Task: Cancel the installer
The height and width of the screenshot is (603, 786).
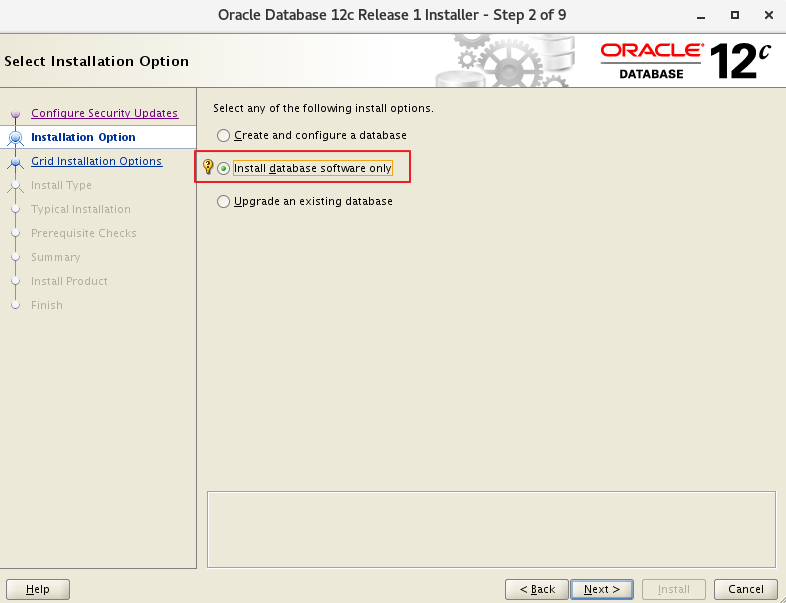Action: coord(745,589)
